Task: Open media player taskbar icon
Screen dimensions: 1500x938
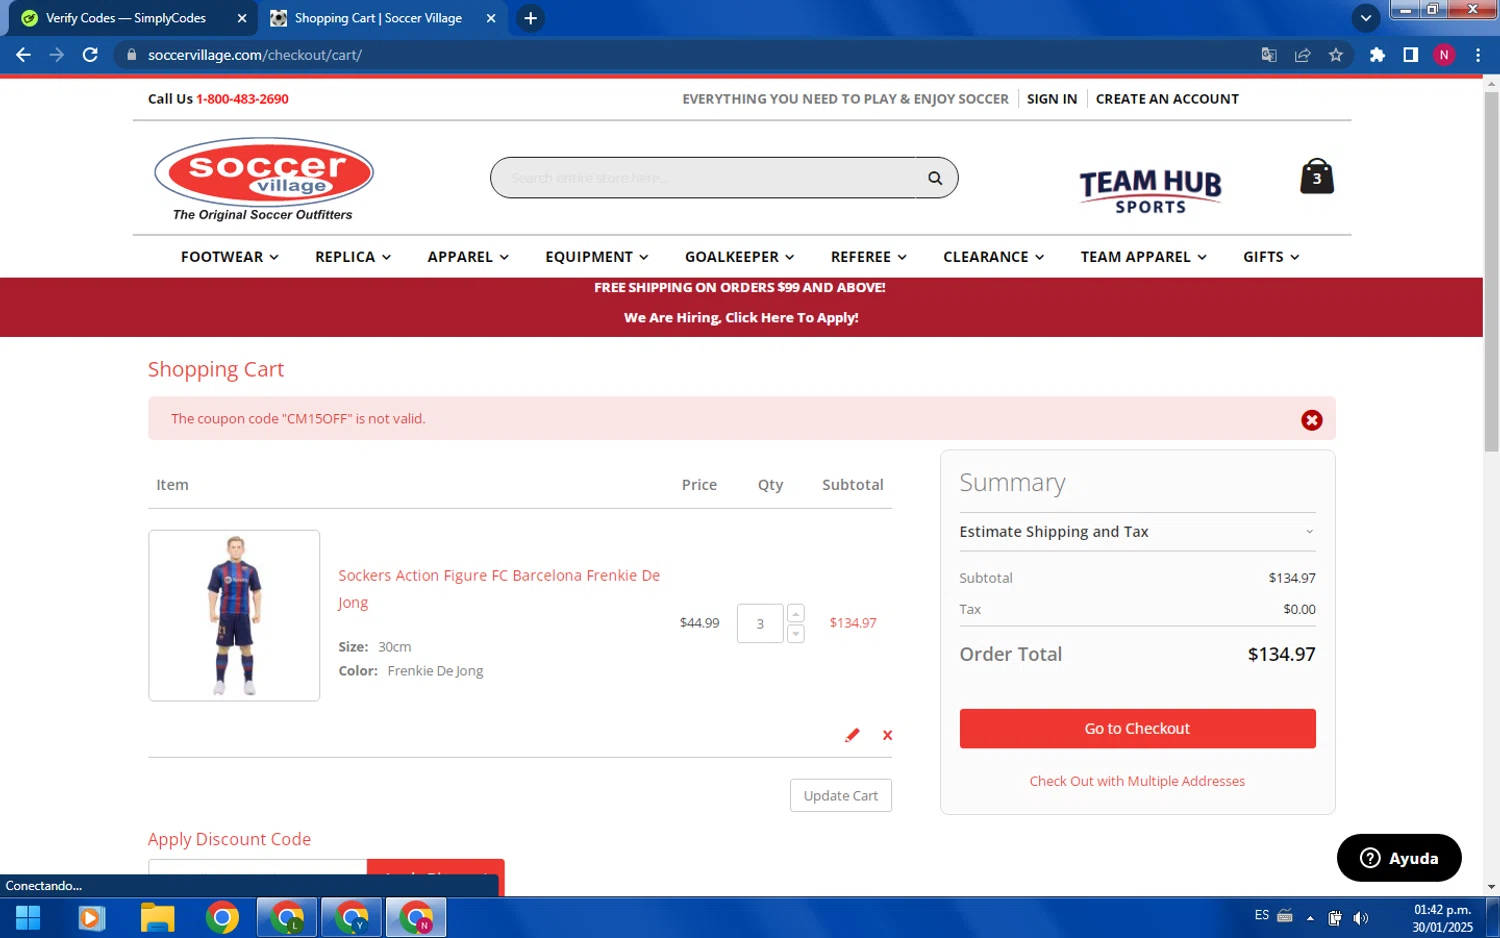Action: 92,917
